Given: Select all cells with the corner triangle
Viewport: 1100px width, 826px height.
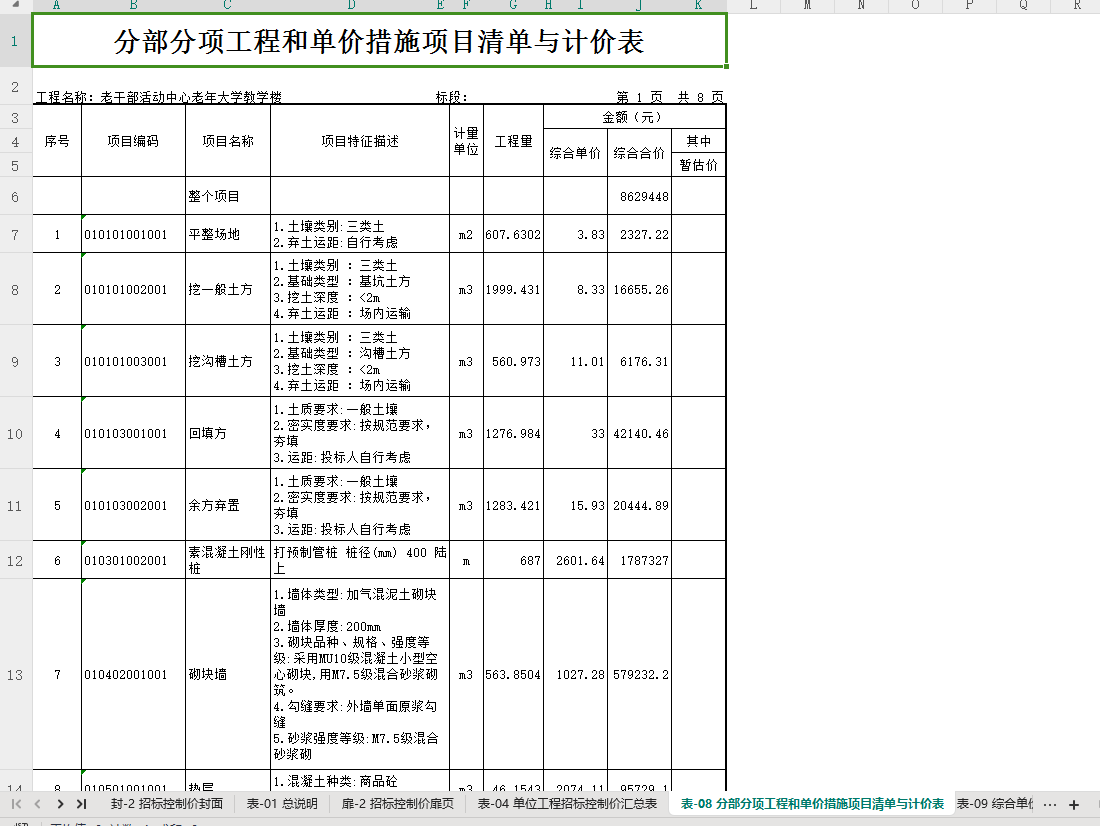Looking at the screenshot, I should 15,5.
